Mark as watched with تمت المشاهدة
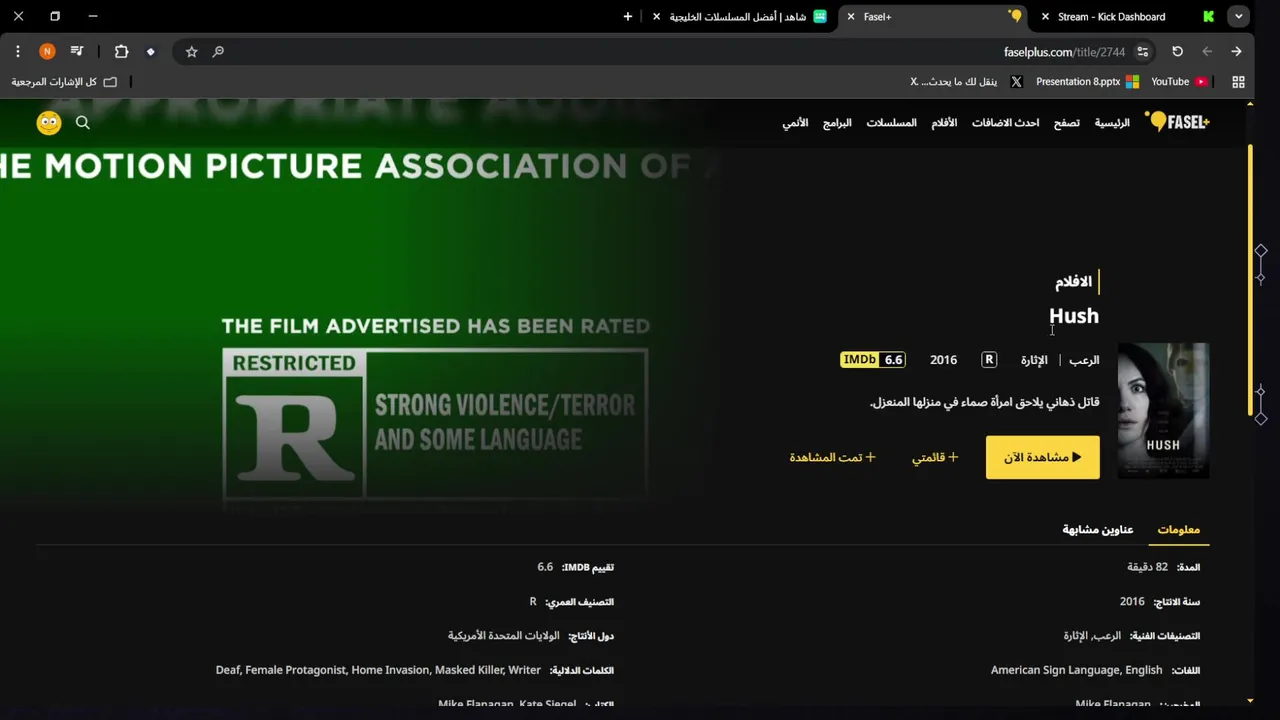Screen dimensions: 1280x720 click(x=832, y=457)
